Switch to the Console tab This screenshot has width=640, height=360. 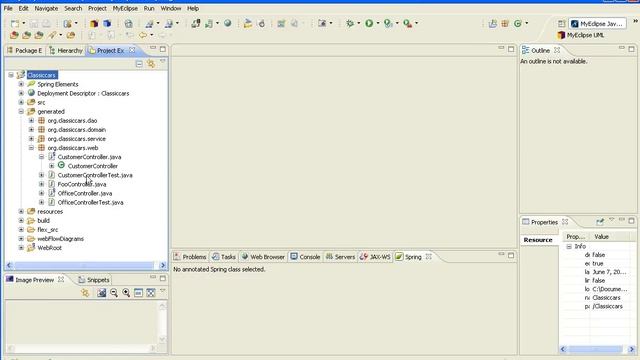point(305,257)
